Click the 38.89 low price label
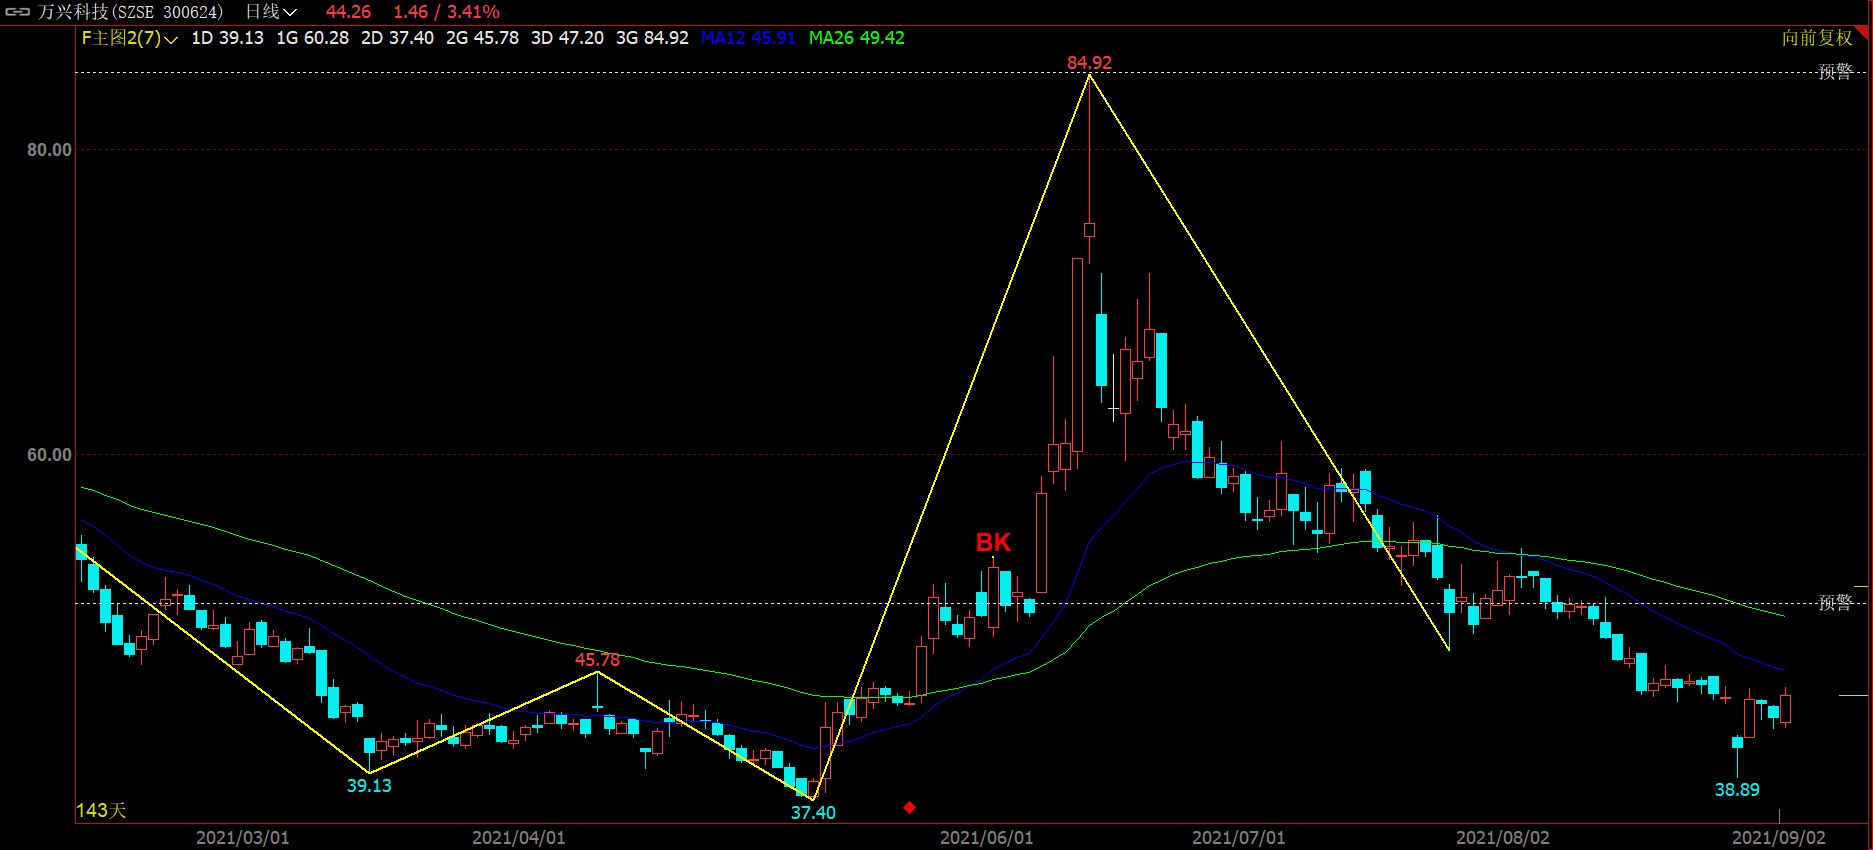Image resolution: width=1873 pixels, height=850 pixels. tap(1737, 790)
